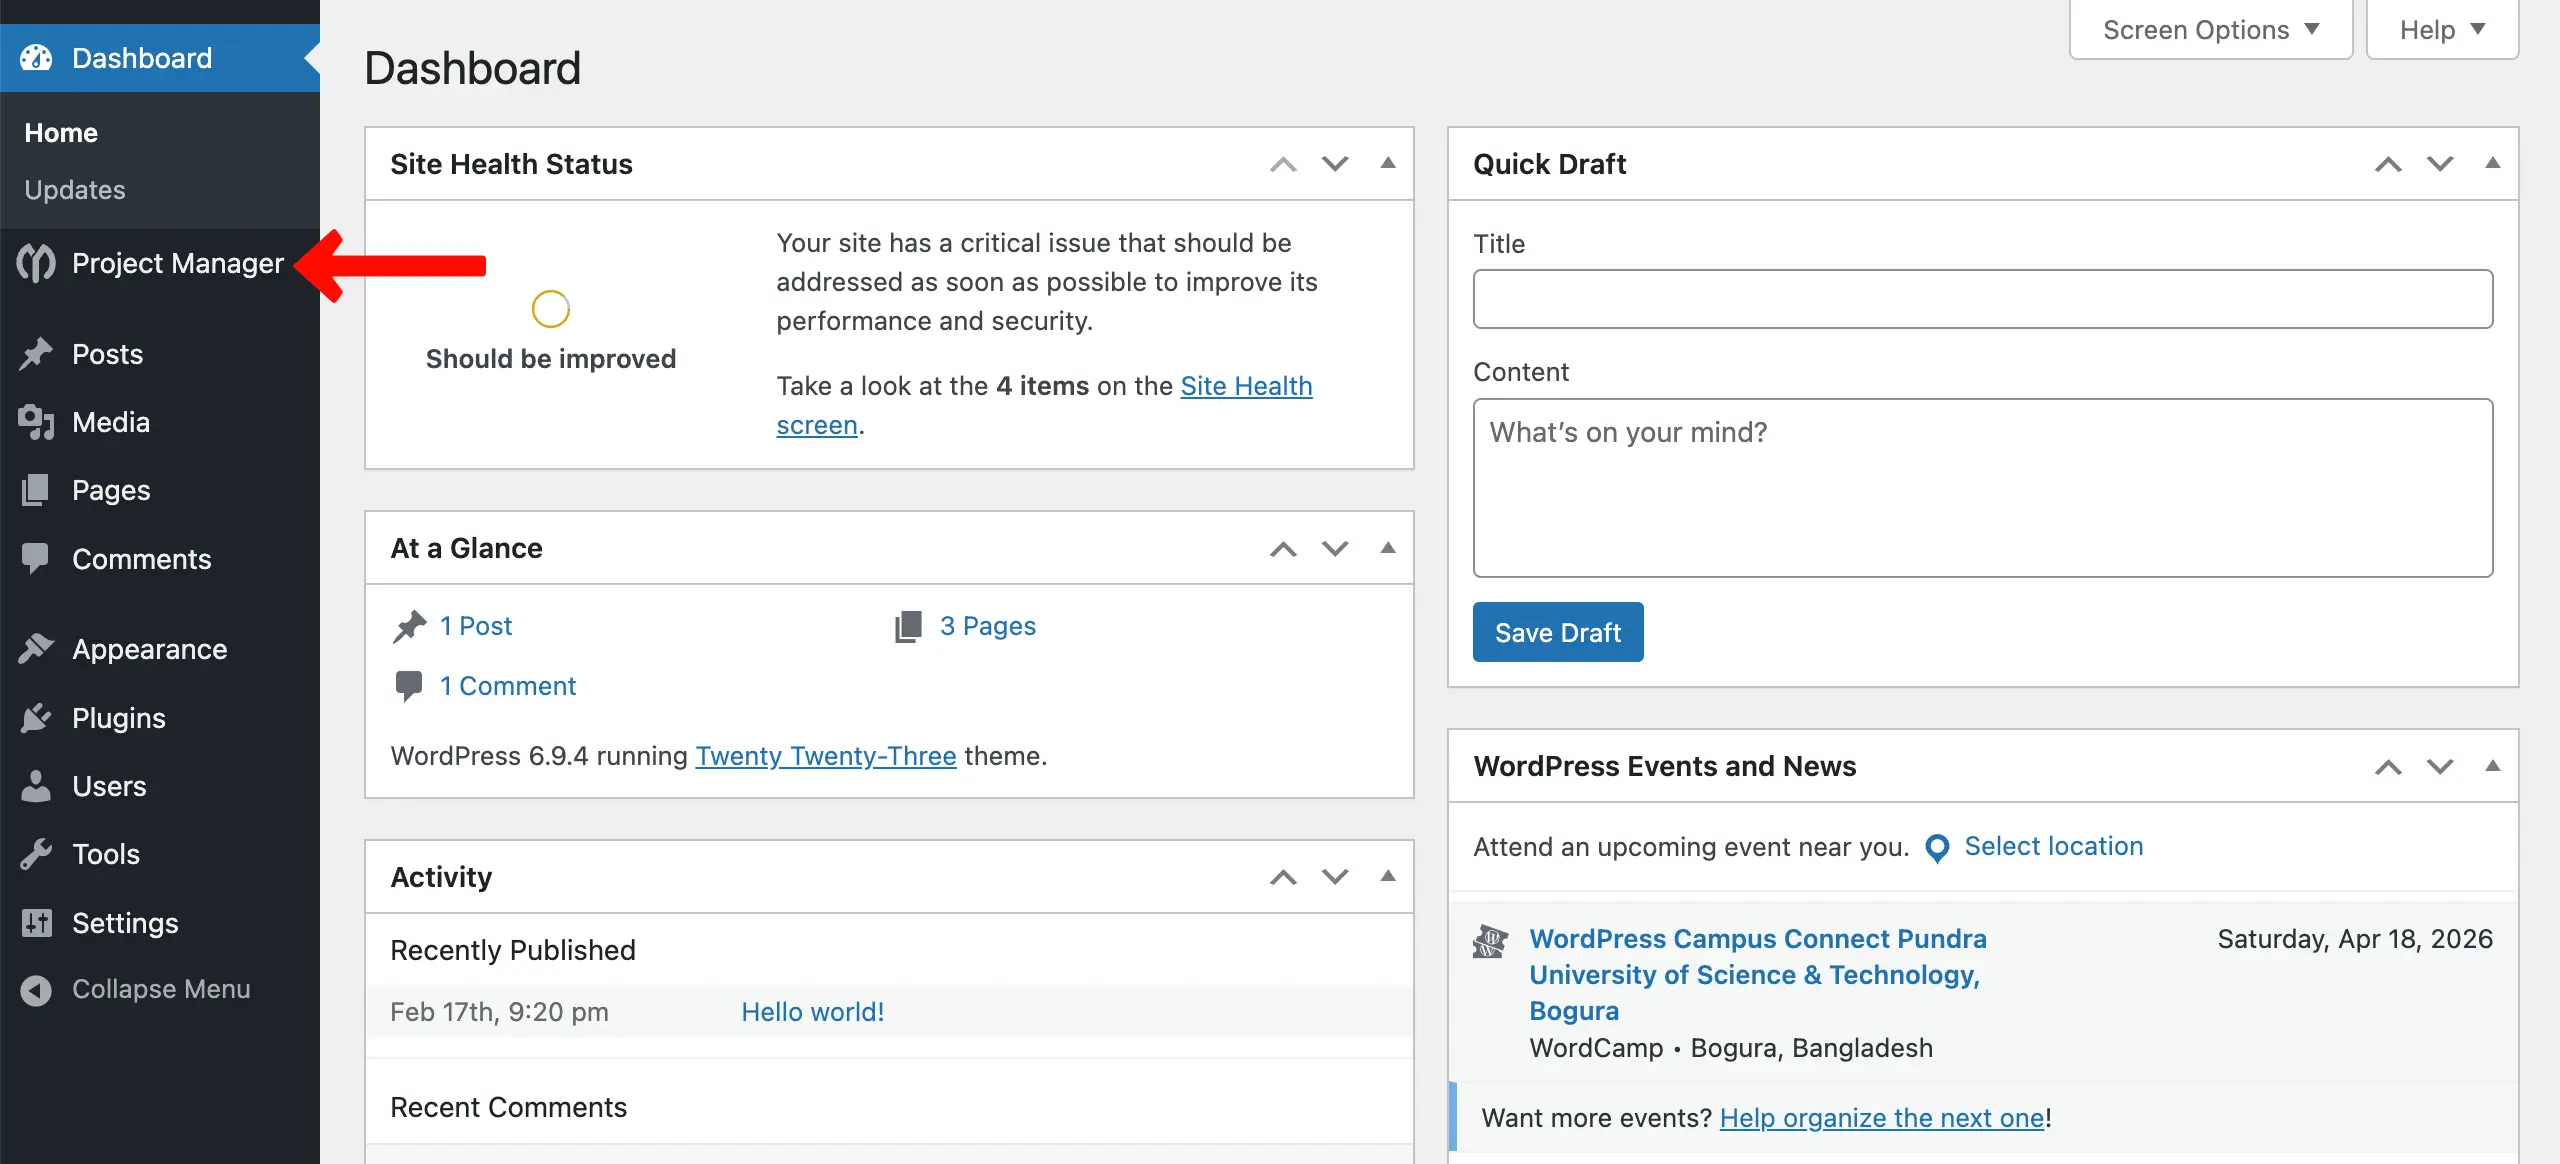Click the Appearance paintbrush icon
The image size is (2560, 1164).
tap(36, 649)
